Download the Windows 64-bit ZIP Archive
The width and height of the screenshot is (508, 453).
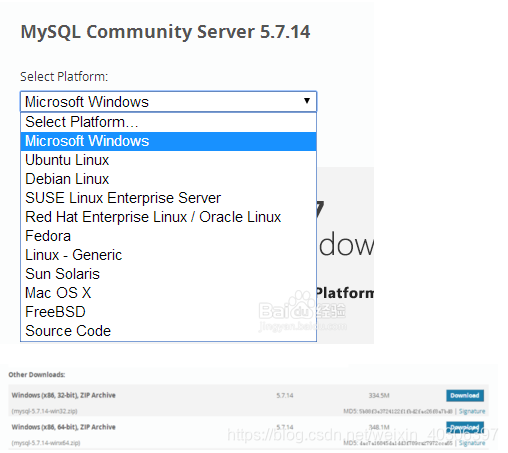point(465,427)
